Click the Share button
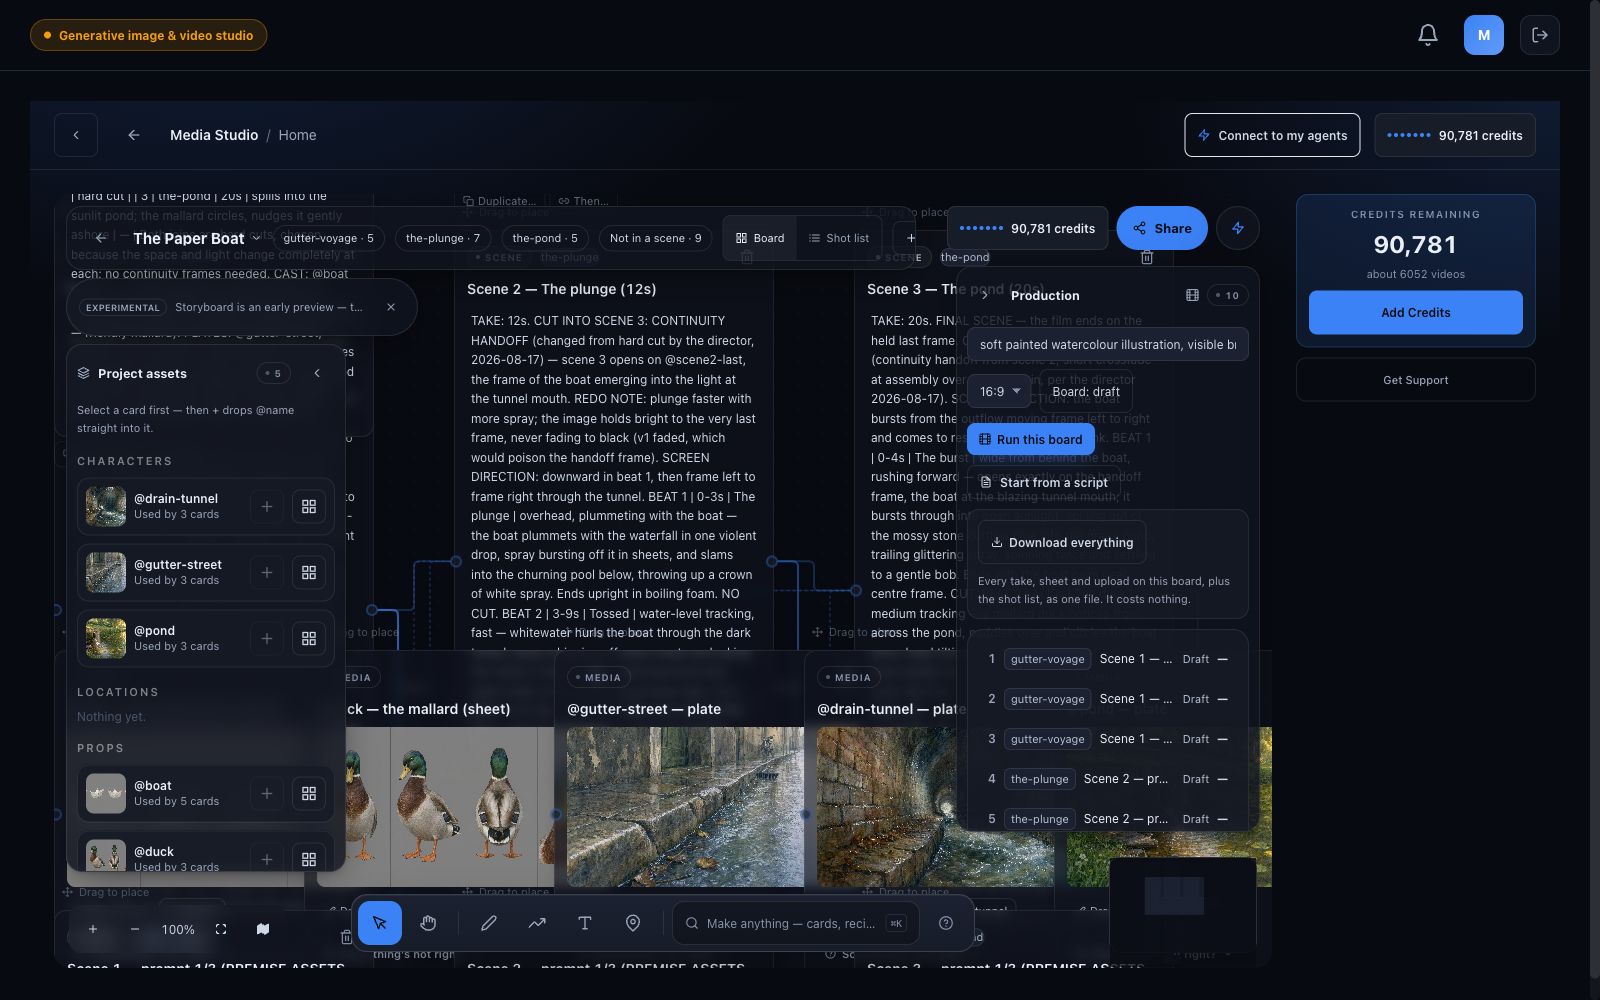 [1162, 228]
